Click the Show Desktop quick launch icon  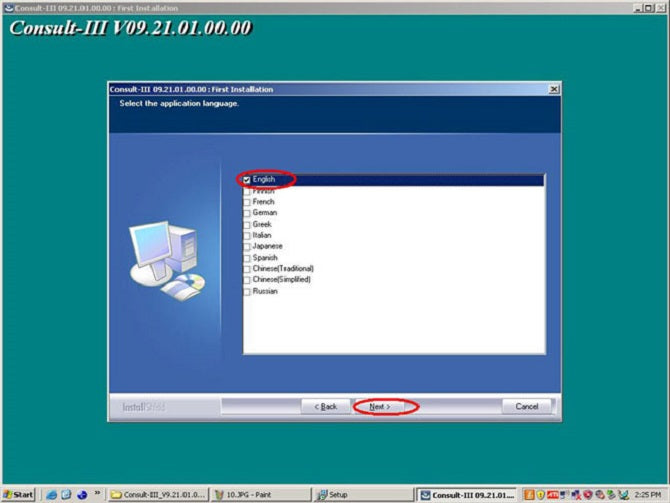66,495
